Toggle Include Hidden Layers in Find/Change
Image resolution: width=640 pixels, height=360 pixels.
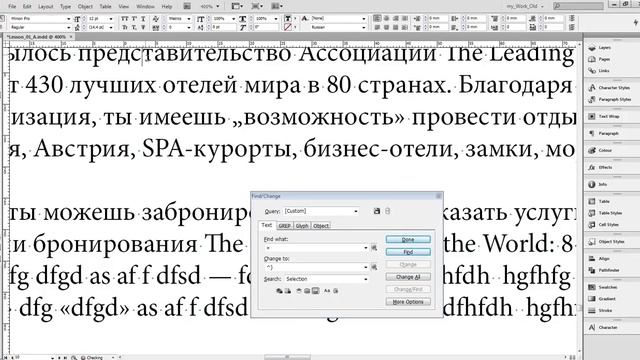pyautogui.click(x=299, y=291)
